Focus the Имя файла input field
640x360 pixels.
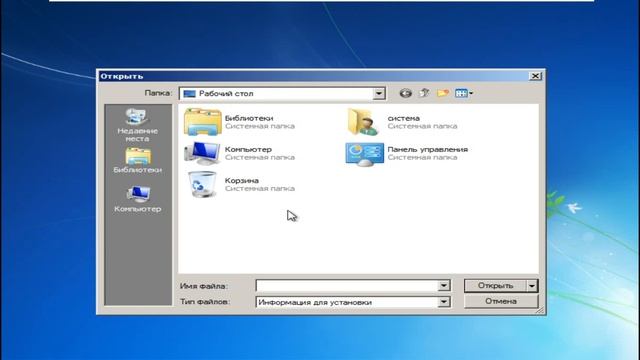pos(347,286)
